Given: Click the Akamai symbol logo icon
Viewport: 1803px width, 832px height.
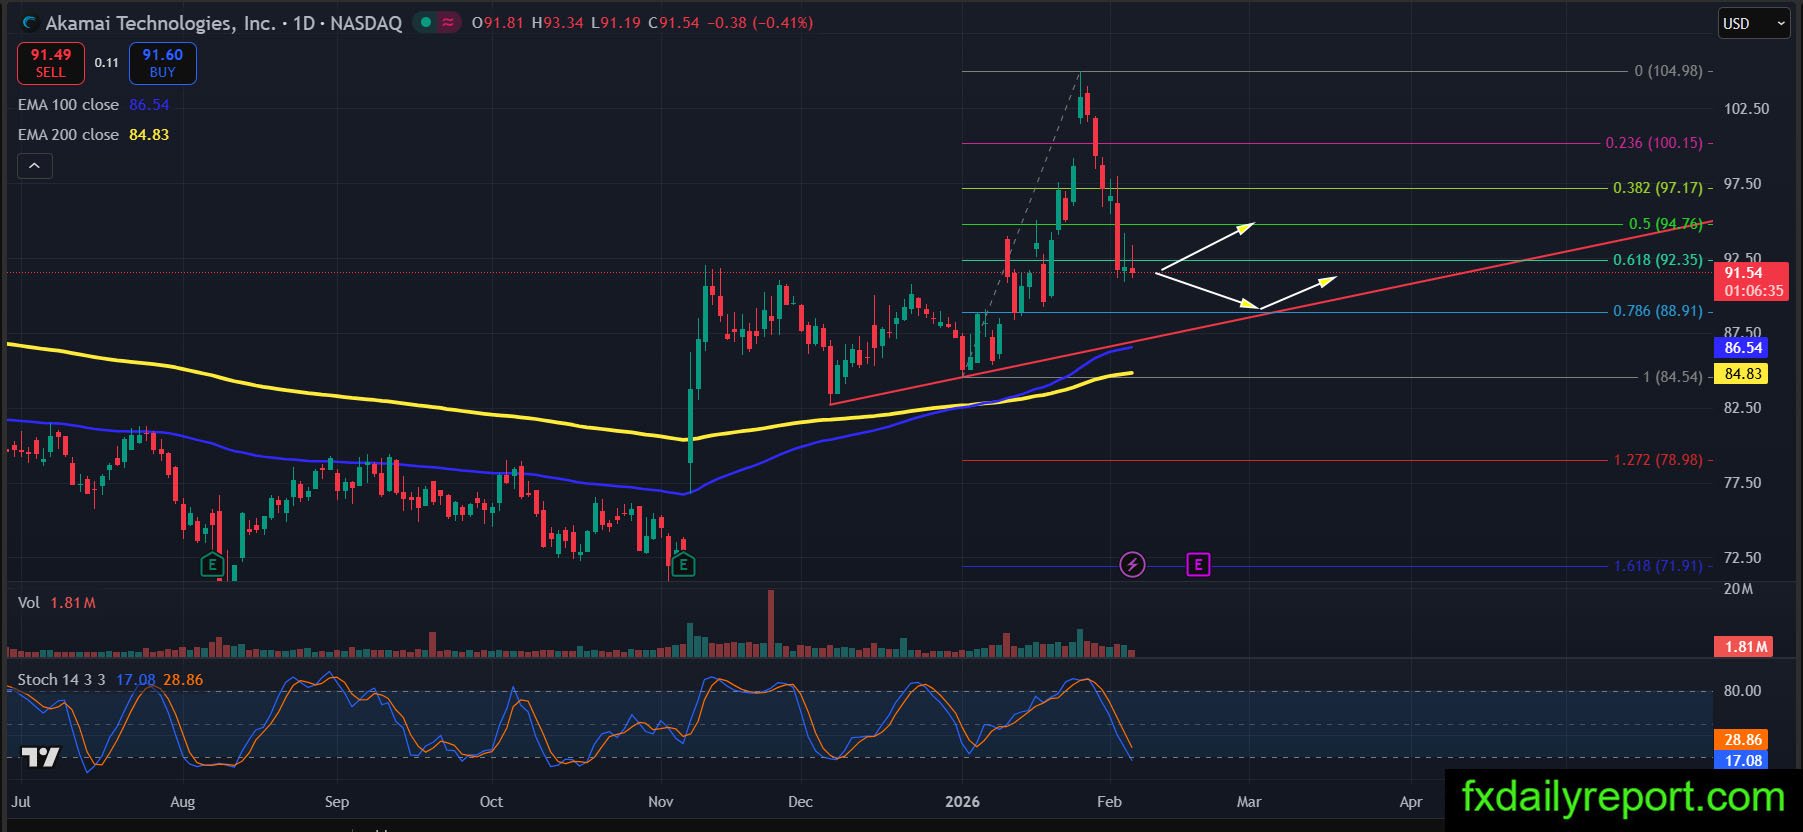Looking at the screenshot, I should [29, 23].
